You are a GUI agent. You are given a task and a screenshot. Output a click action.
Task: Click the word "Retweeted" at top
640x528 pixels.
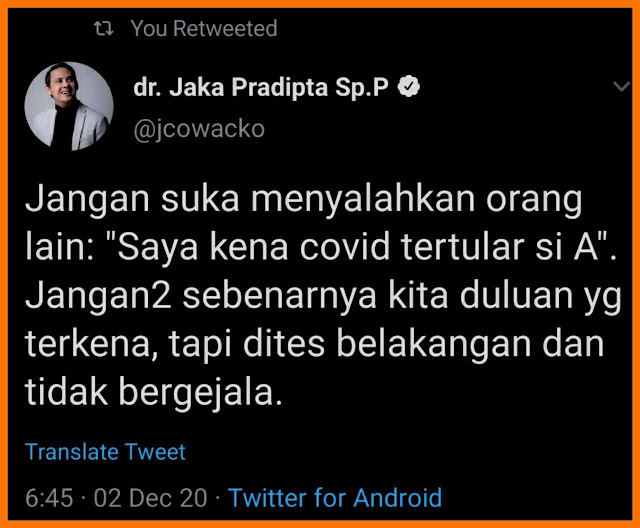point(225,29)
